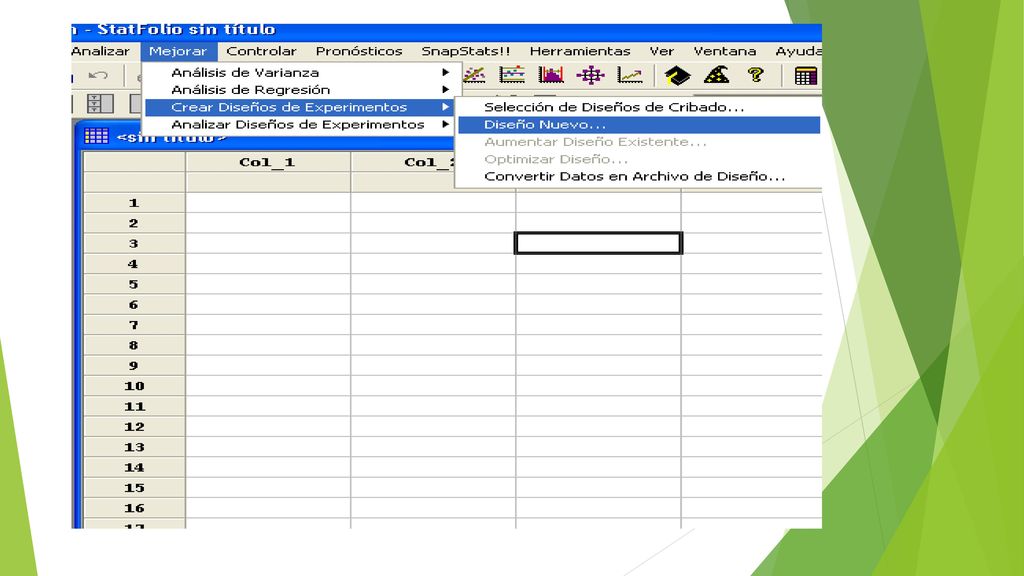Click the datasheet grid icon in title
1024x576 pixels.
coord(96,136)
